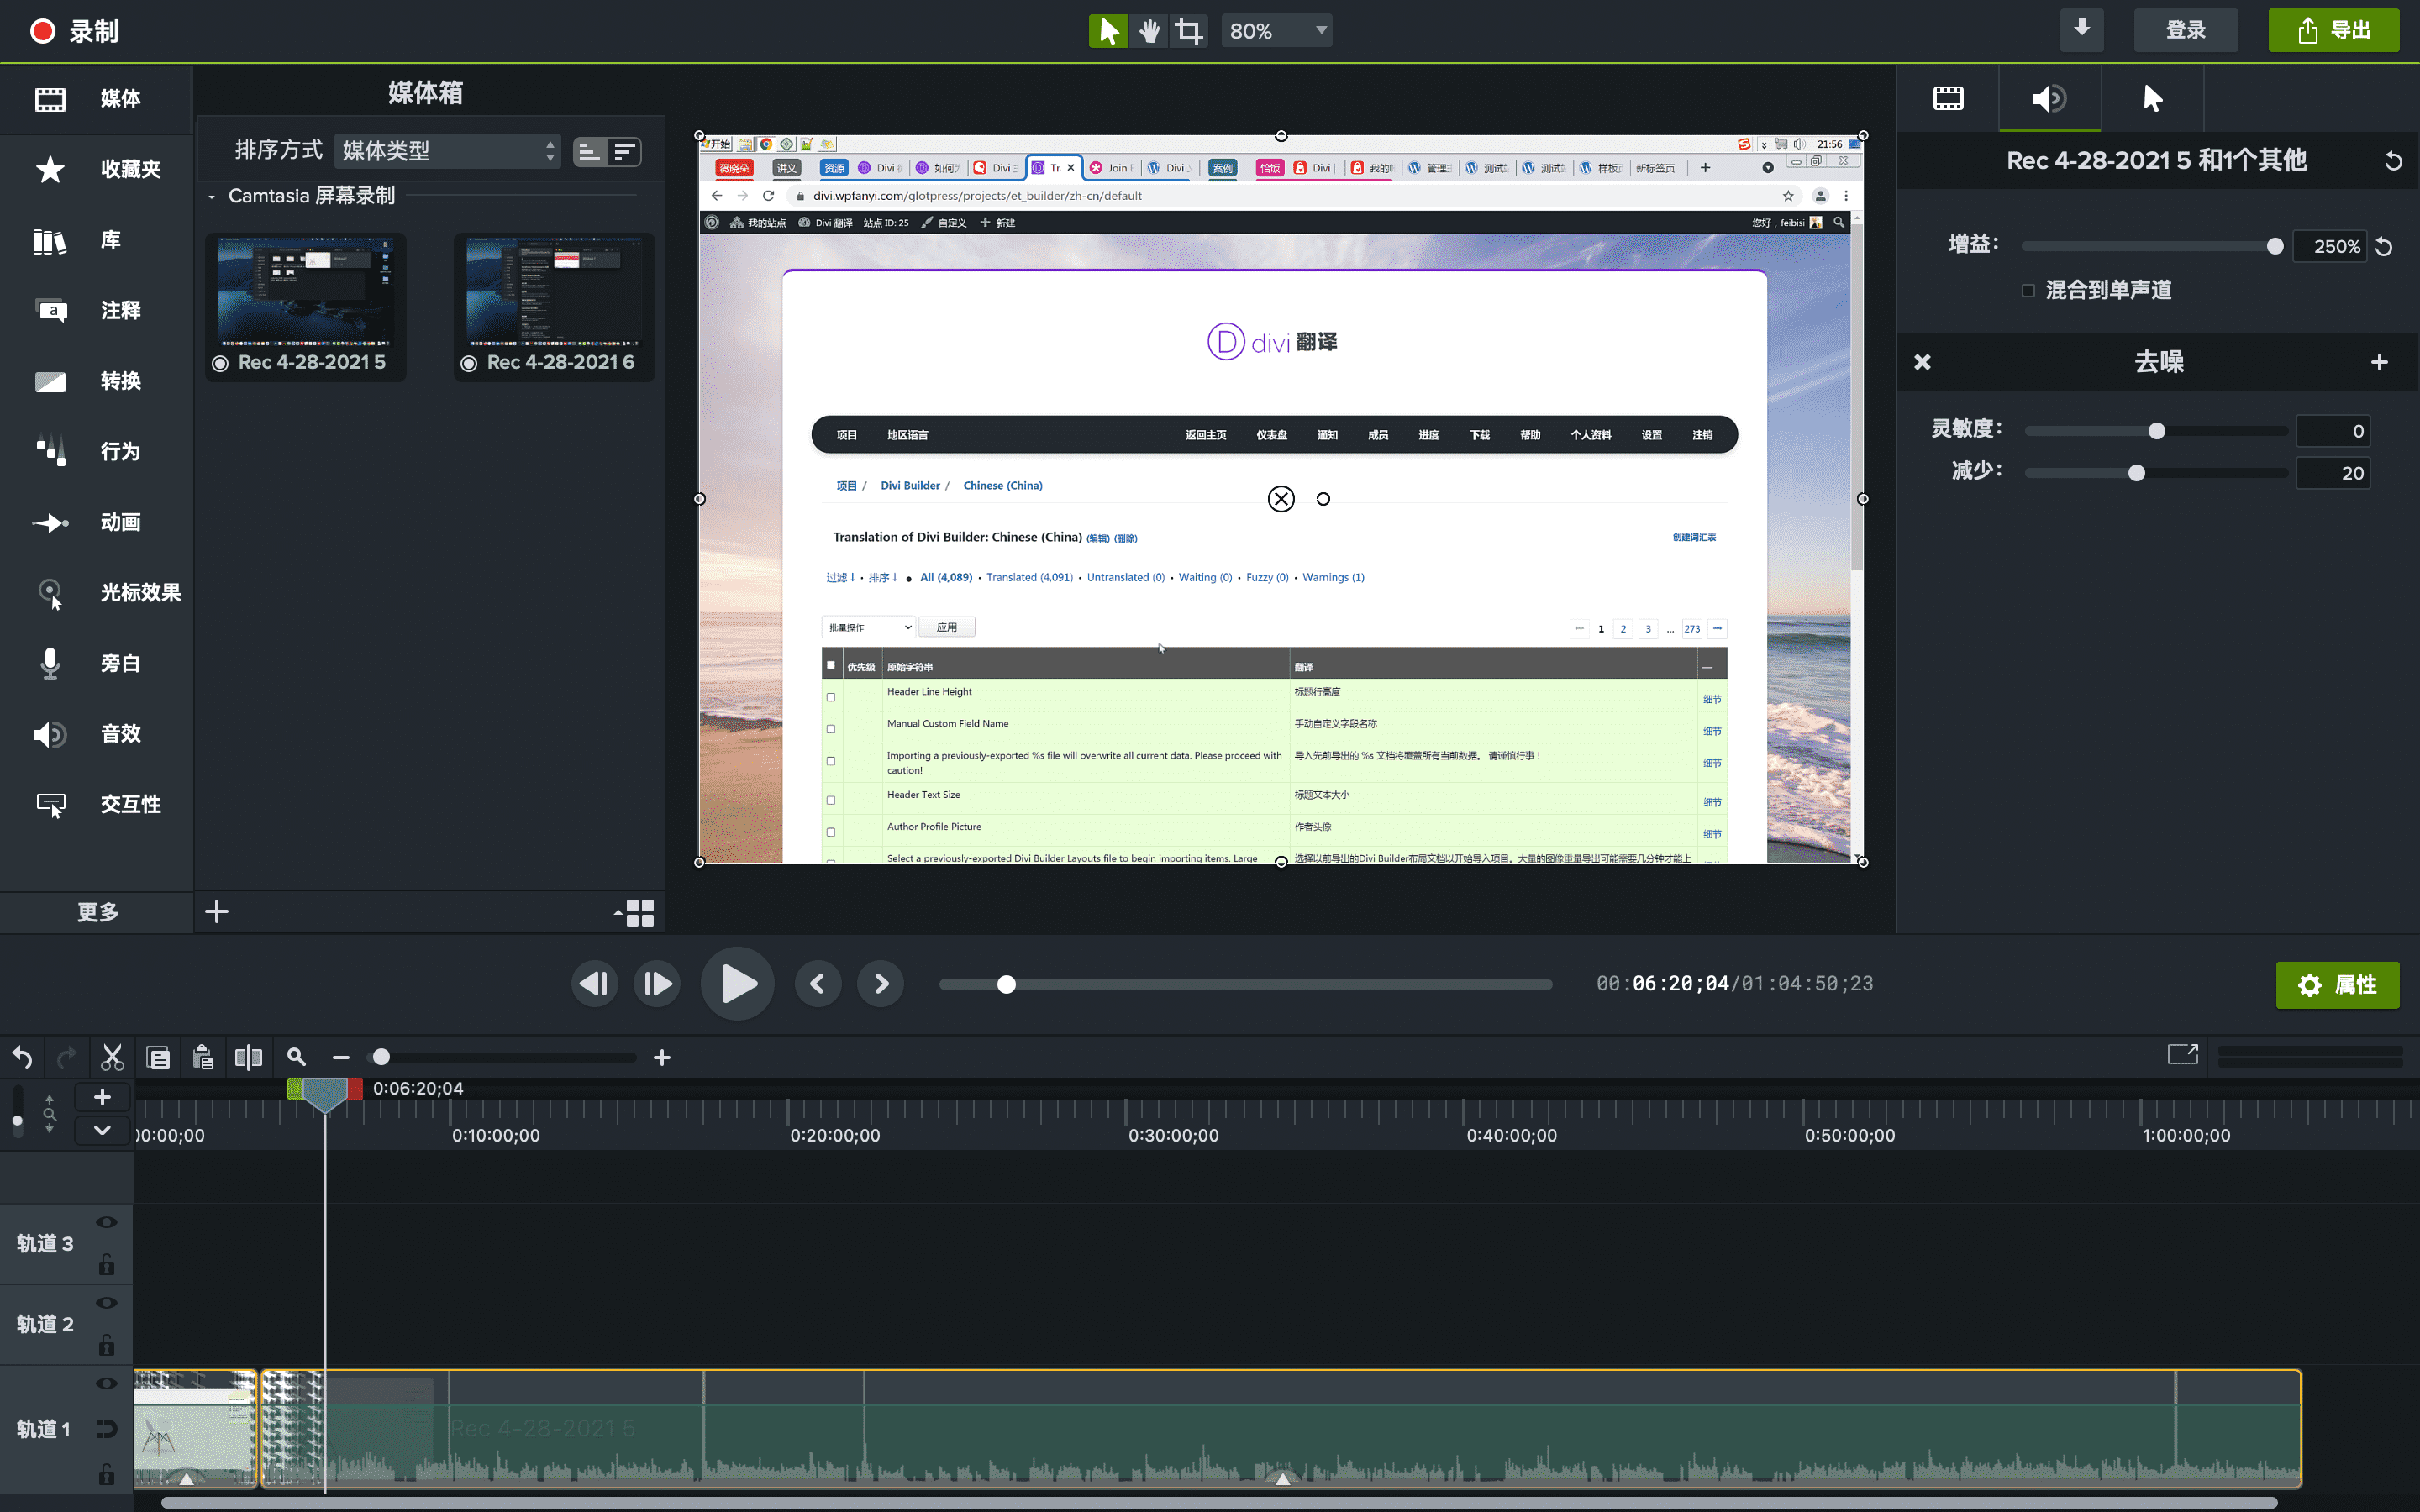The width and height of the screenshot is (2420, 1512).
Task: Detach the timeline with the pop-out icon
Action: point(2183,1054)
